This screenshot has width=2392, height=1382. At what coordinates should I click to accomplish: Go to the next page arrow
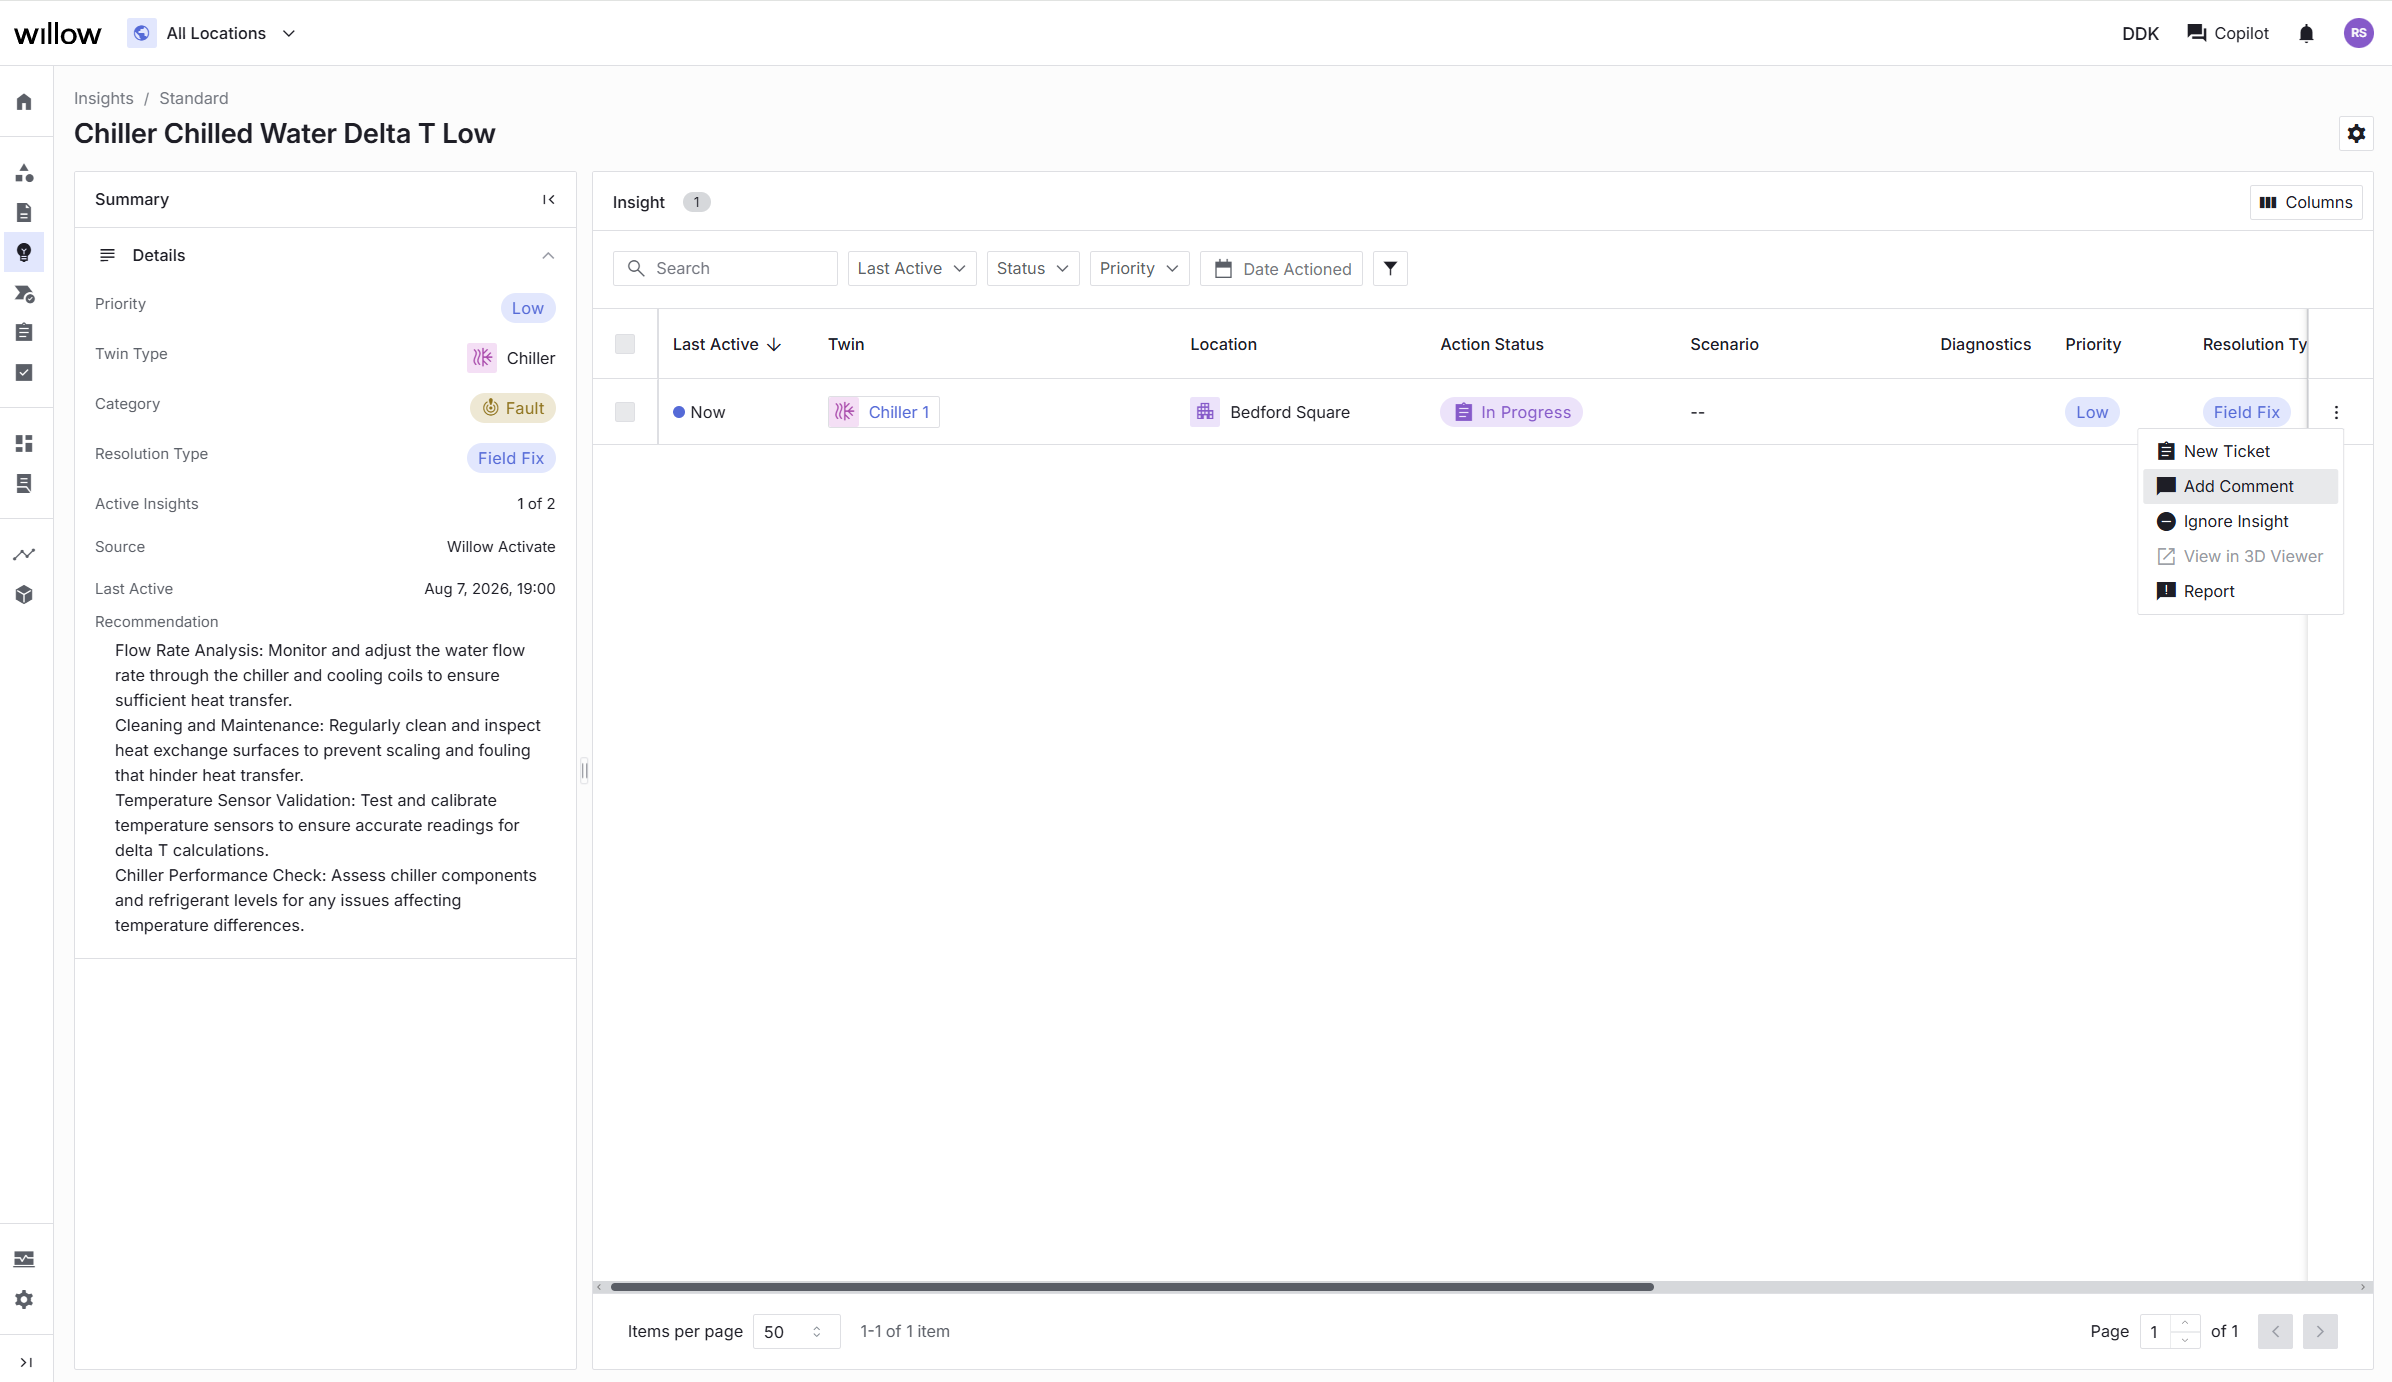coord(2320,1332)
